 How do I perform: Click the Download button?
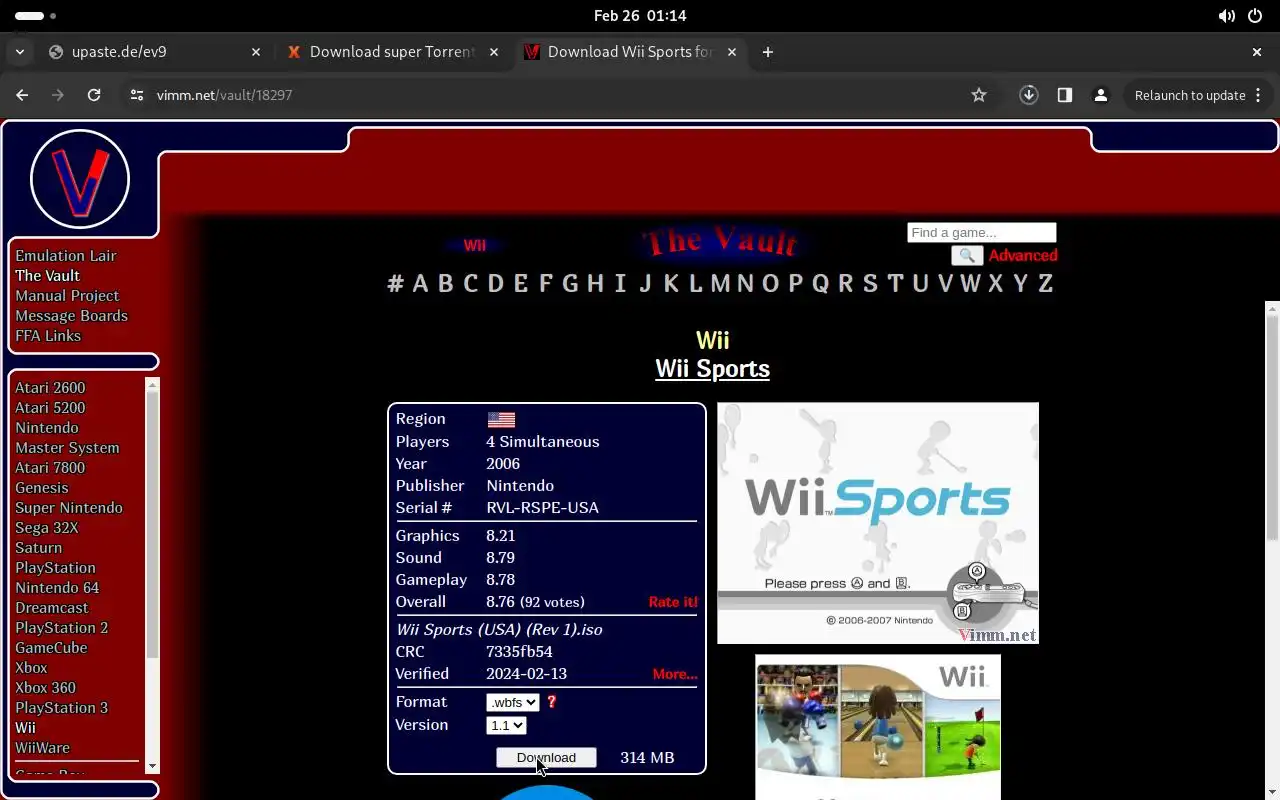click(x=546, y=758)
